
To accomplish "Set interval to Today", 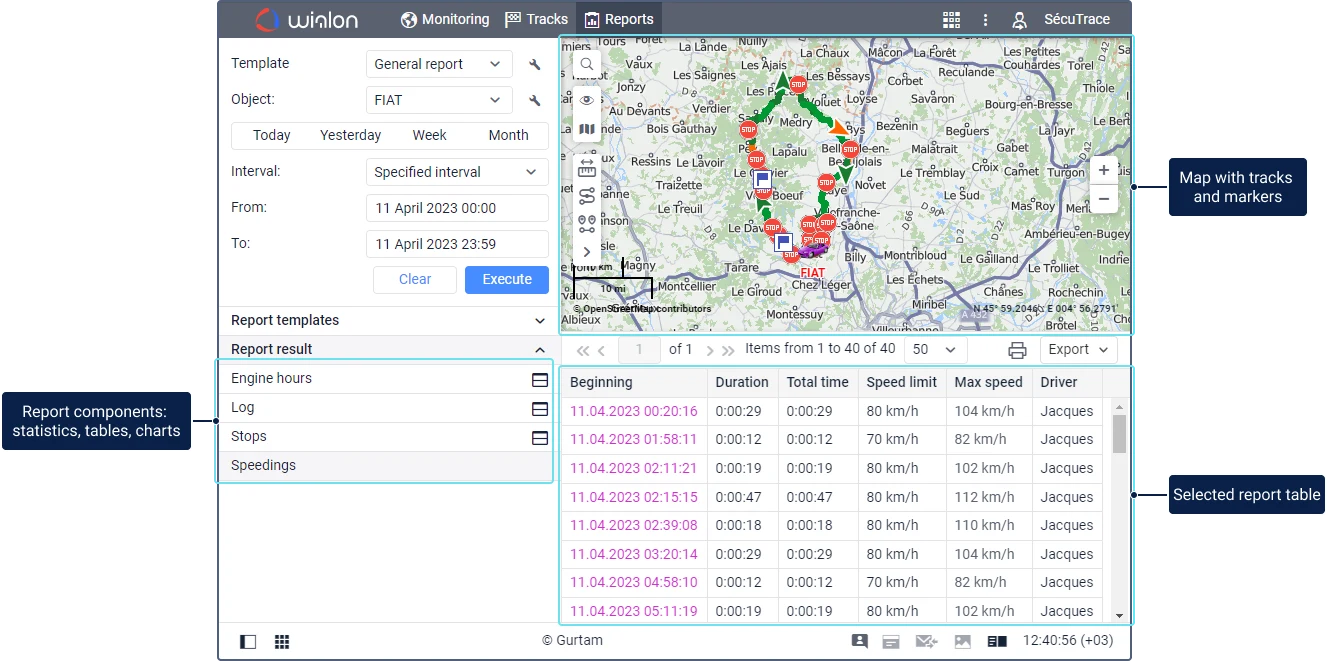I will tap(272, 136).
